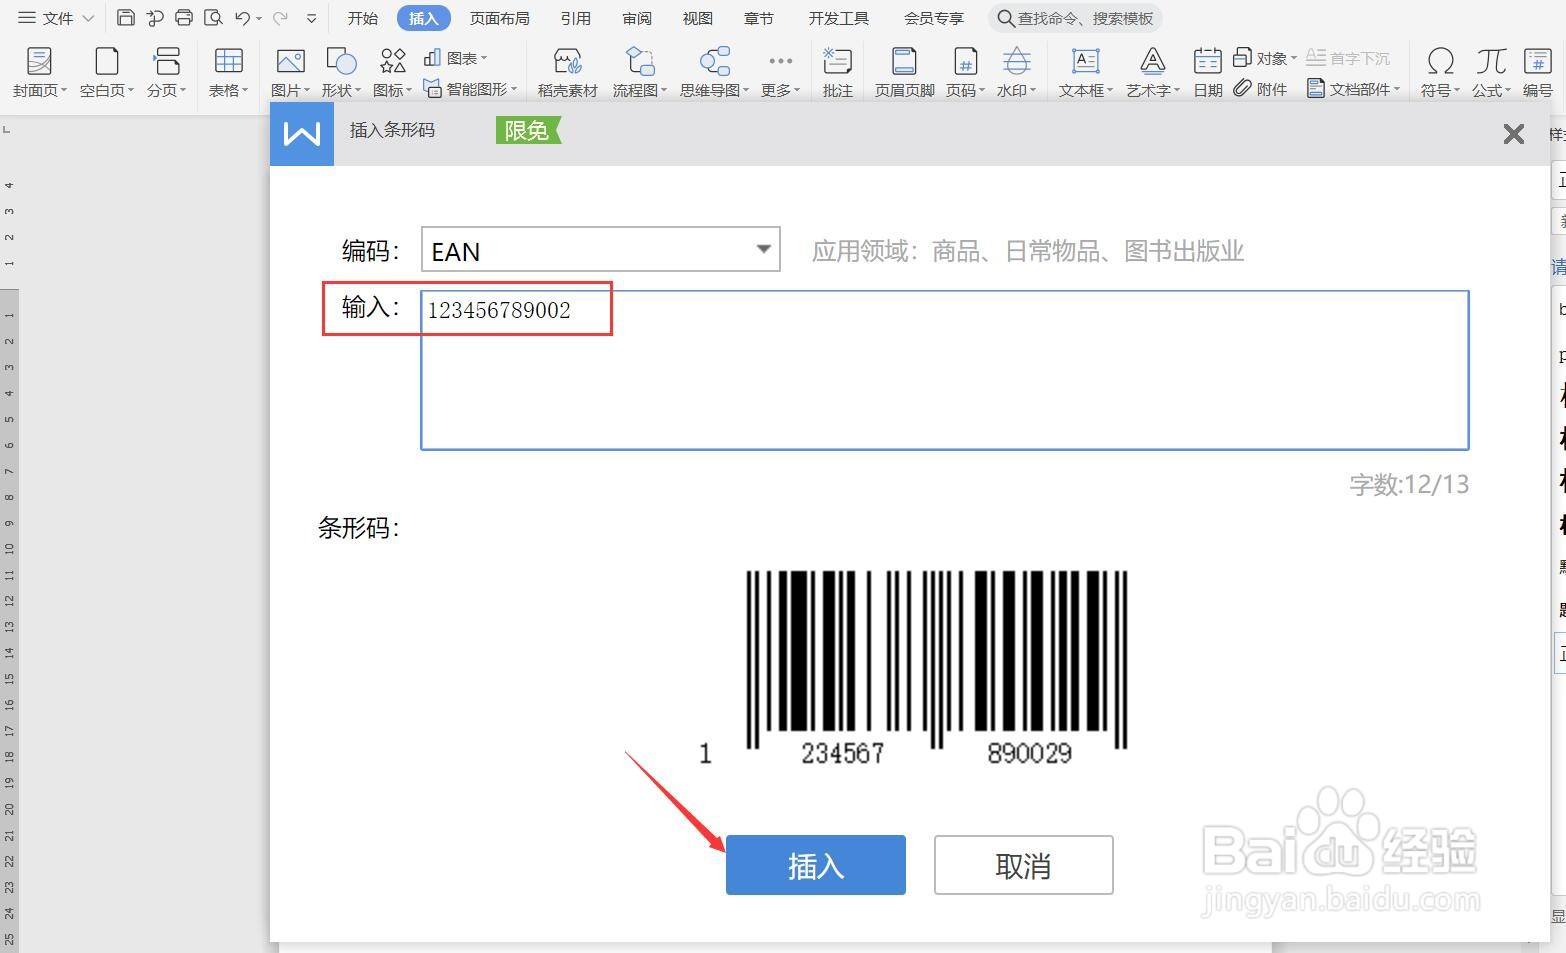Open the 思维导图 mind map tool
Viewport: 1566px width, 953px height.
(714, 72)
